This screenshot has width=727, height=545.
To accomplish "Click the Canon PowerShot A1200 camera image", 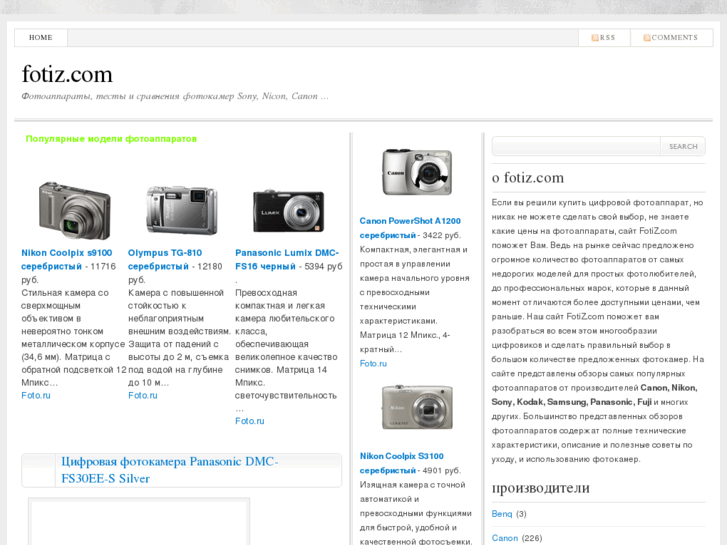I will (417, 172).
